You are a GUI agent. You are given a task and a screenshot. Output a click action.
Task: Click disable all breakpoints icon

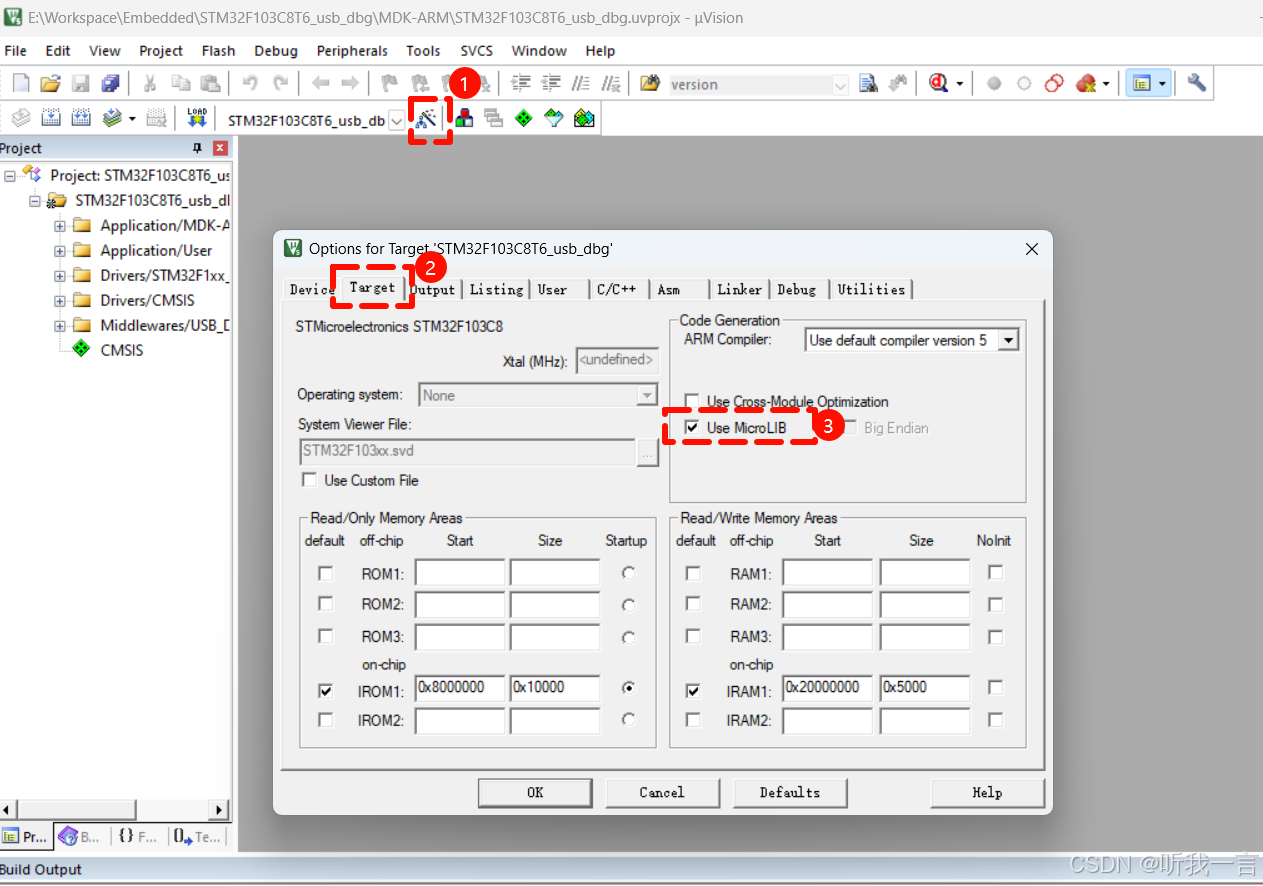1054,84
